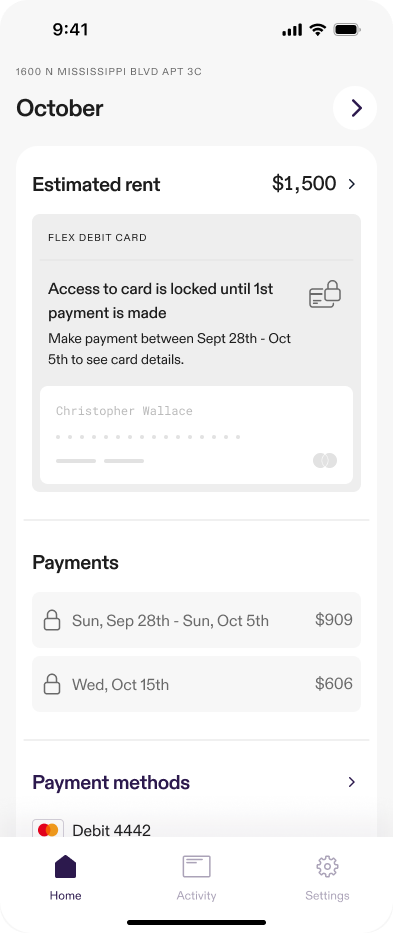This screenshot has width=393, height=933.
Task: Tap lock icon on Oct 15th payment
Action: (52, 684)
